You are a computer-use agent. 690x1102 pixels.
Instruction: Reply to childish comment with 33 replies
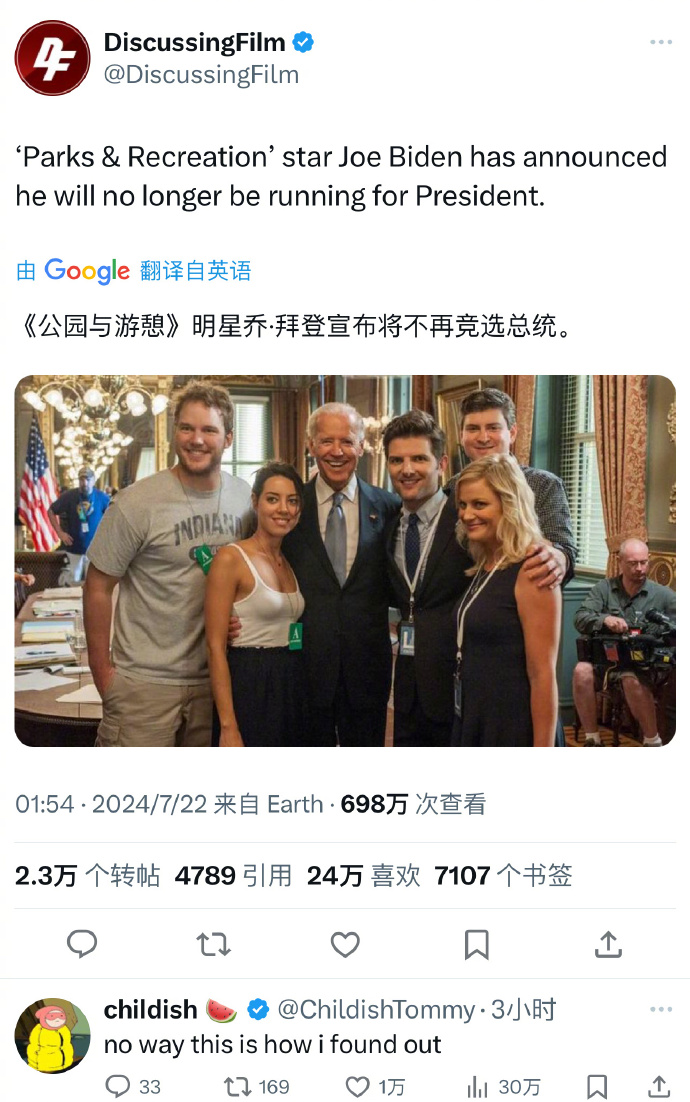click(133, 1087)
